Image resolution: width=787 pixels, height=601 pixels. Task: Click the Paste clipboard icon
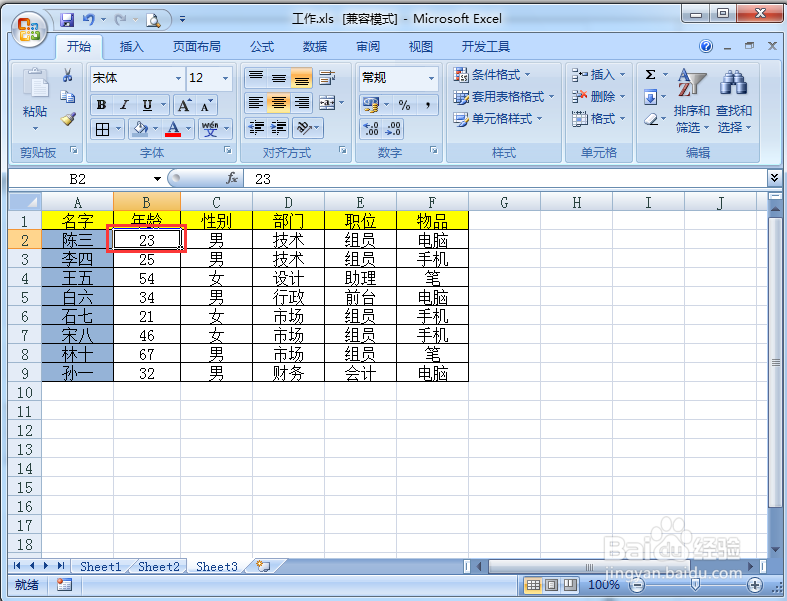pos(35,83)
